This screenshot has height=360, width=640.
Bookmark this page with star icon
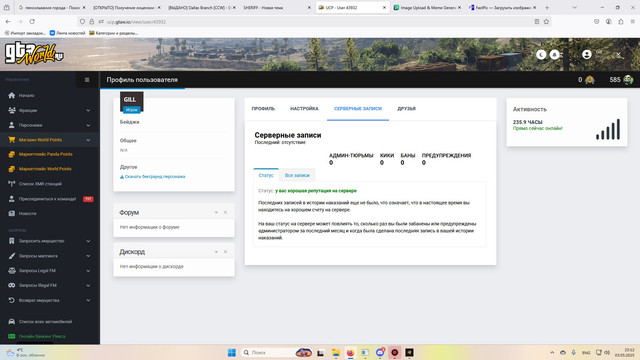tap(546, 22)
